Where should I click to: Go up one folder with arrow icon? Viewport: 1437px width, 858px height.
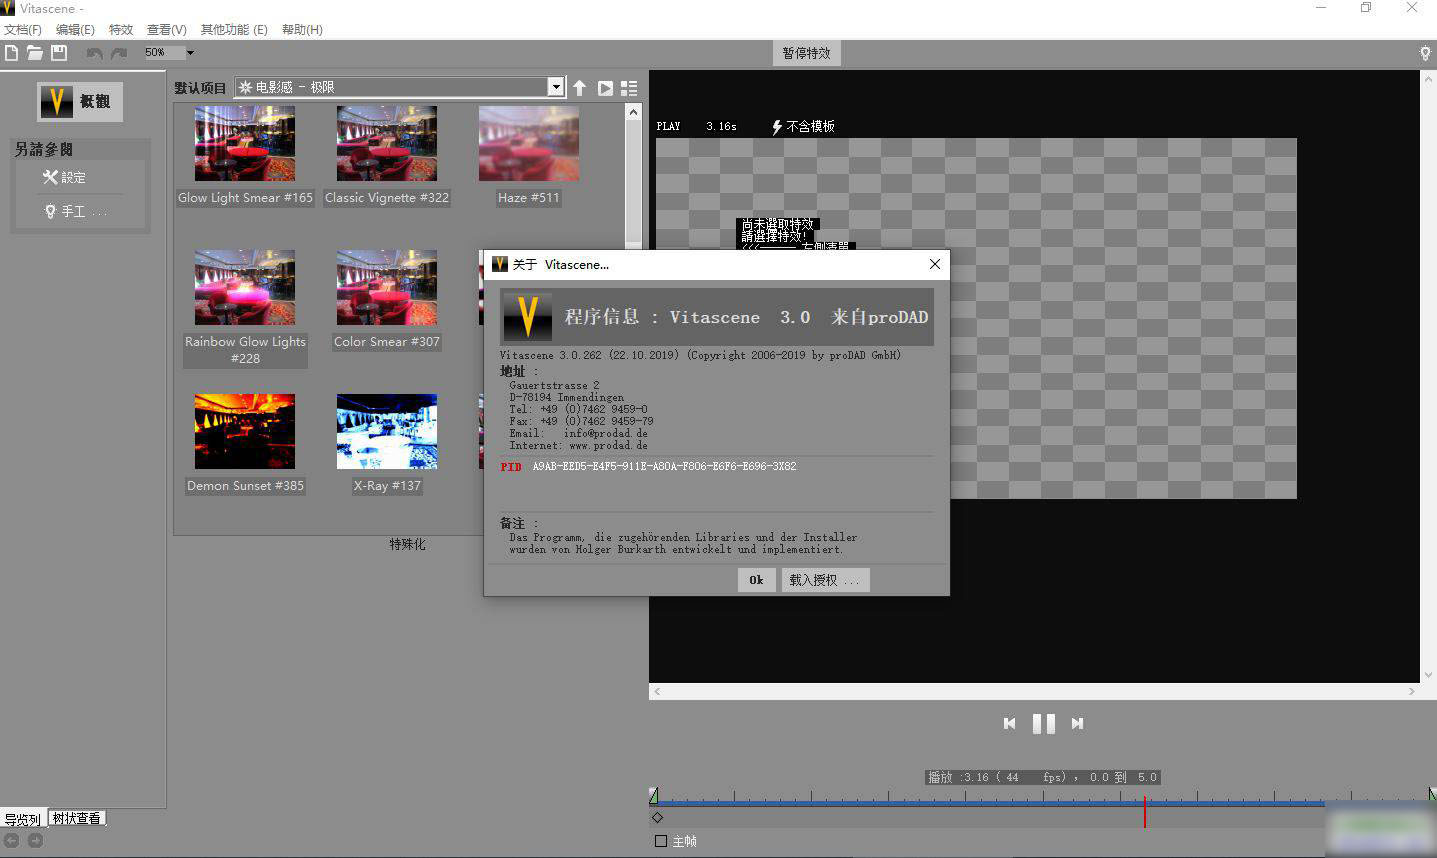(579, 88)
